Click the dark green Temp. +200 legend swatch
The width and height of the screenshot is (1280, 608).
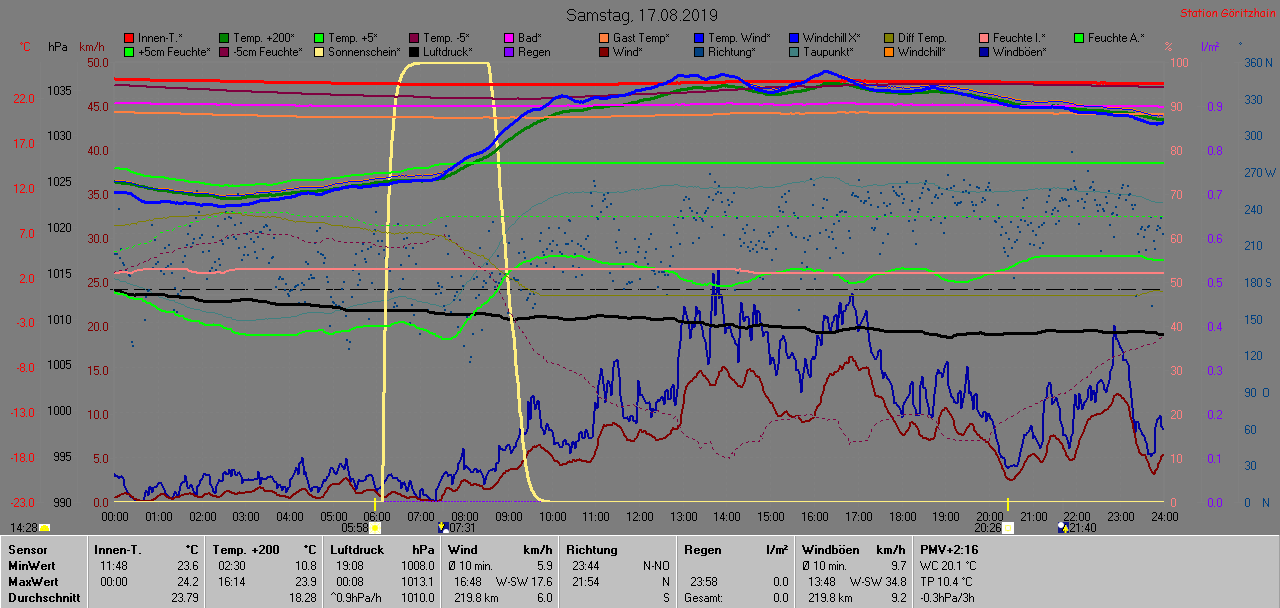224,37
